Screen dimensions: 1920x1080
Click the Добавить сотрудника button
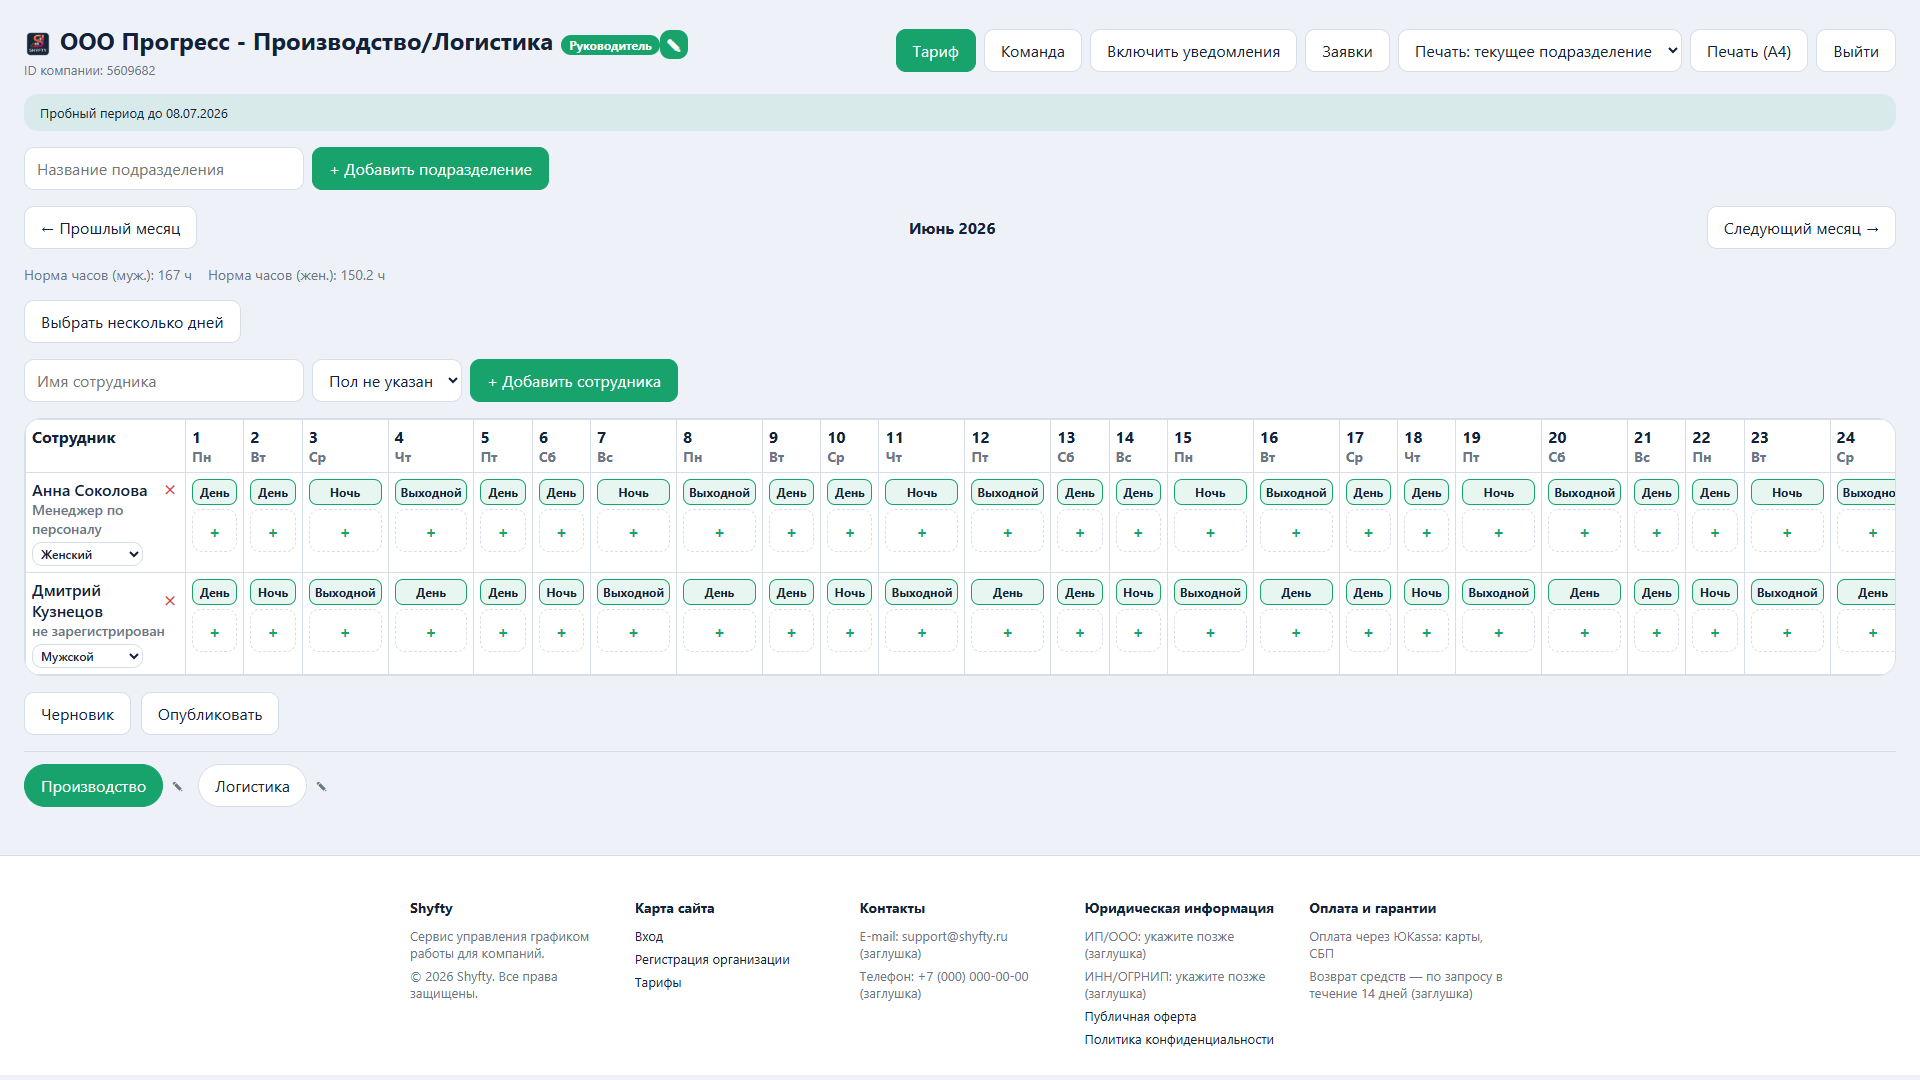[574, 381]
